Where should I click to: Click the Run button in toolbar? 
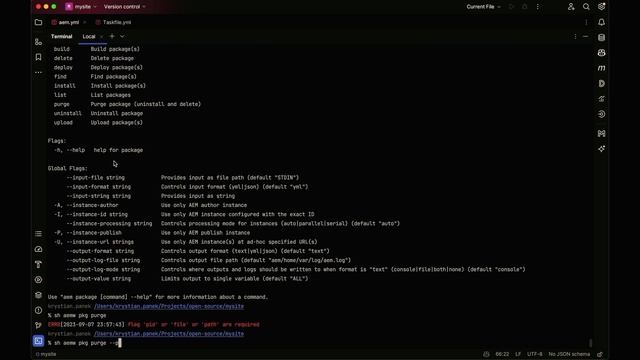[x=511, y=7]
